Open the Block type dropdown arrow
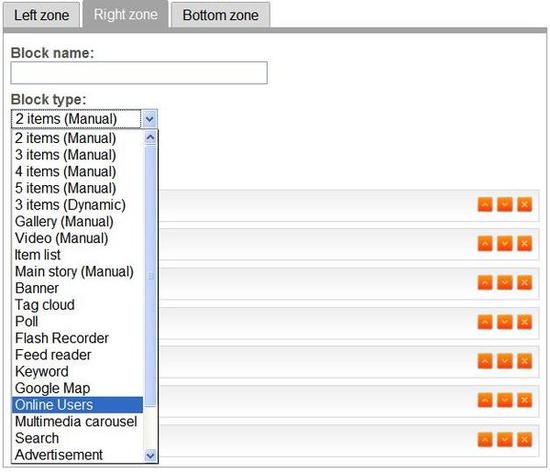 click(x=150, y=119)
